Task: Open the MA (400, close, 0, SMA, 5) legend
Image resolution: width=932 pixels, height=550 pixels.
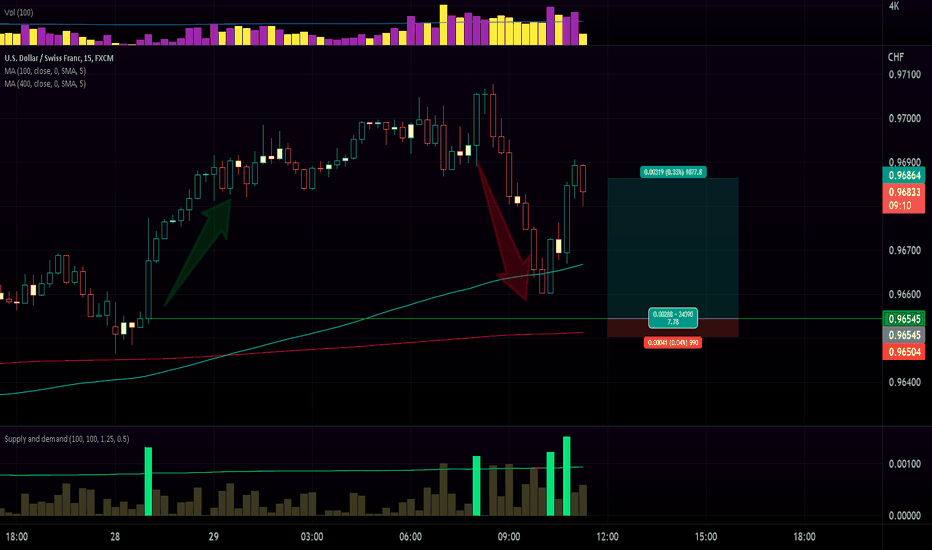Action: coord(45,84)
